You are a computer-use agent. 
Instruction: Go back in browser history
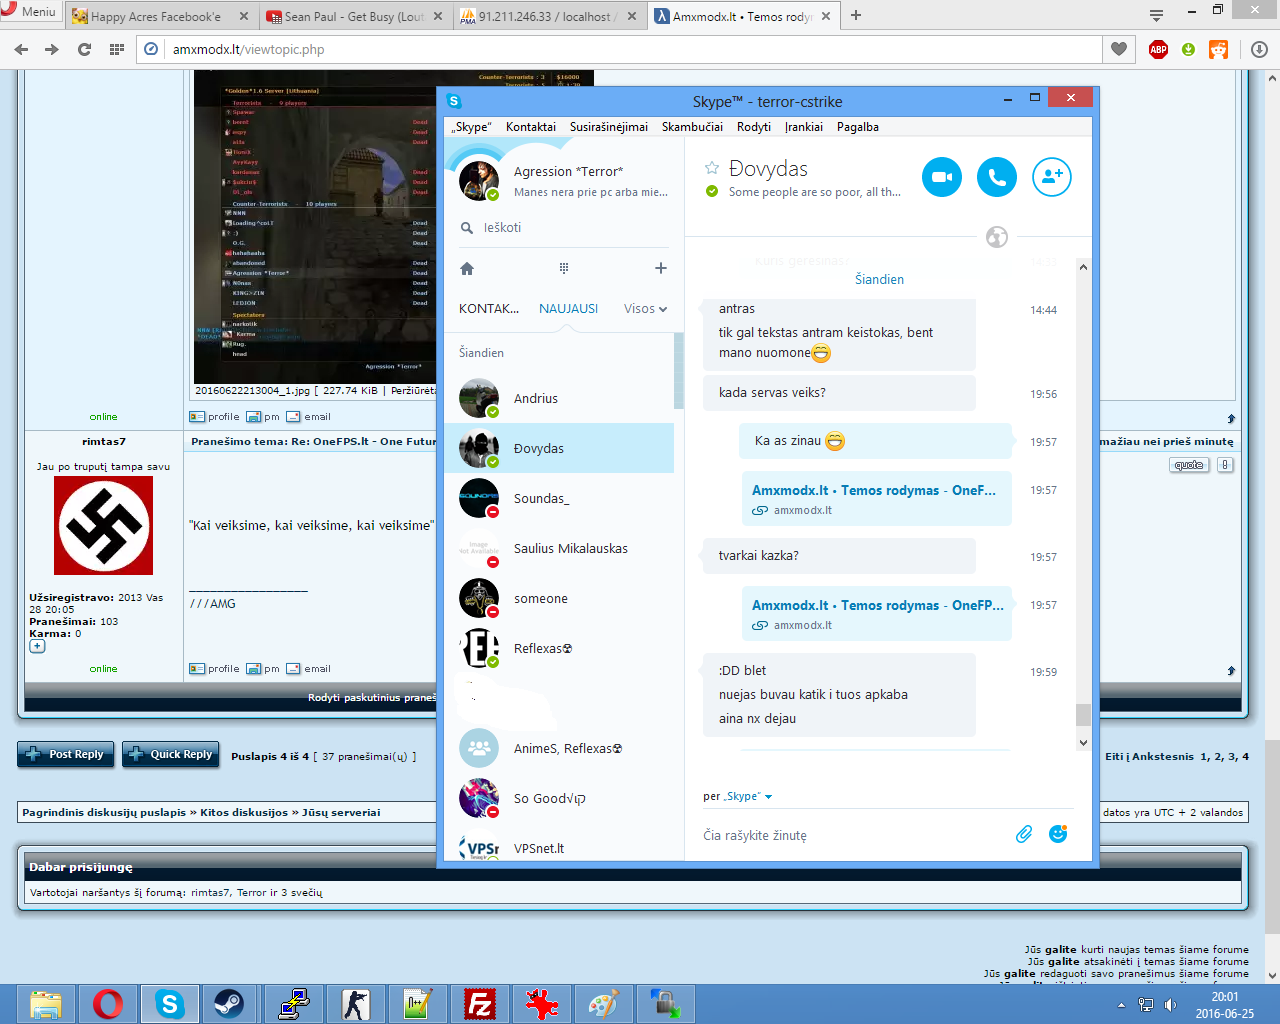tap(21, 49)
